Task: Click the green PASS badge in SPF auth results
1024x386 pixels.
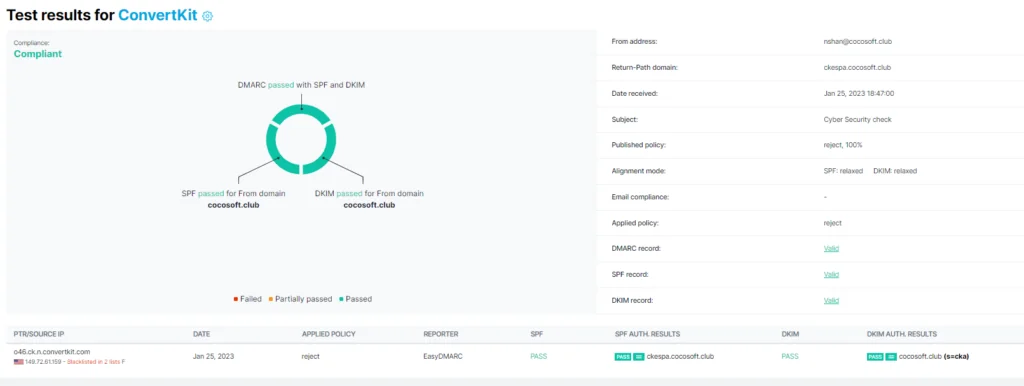Action: click(623, 357)
